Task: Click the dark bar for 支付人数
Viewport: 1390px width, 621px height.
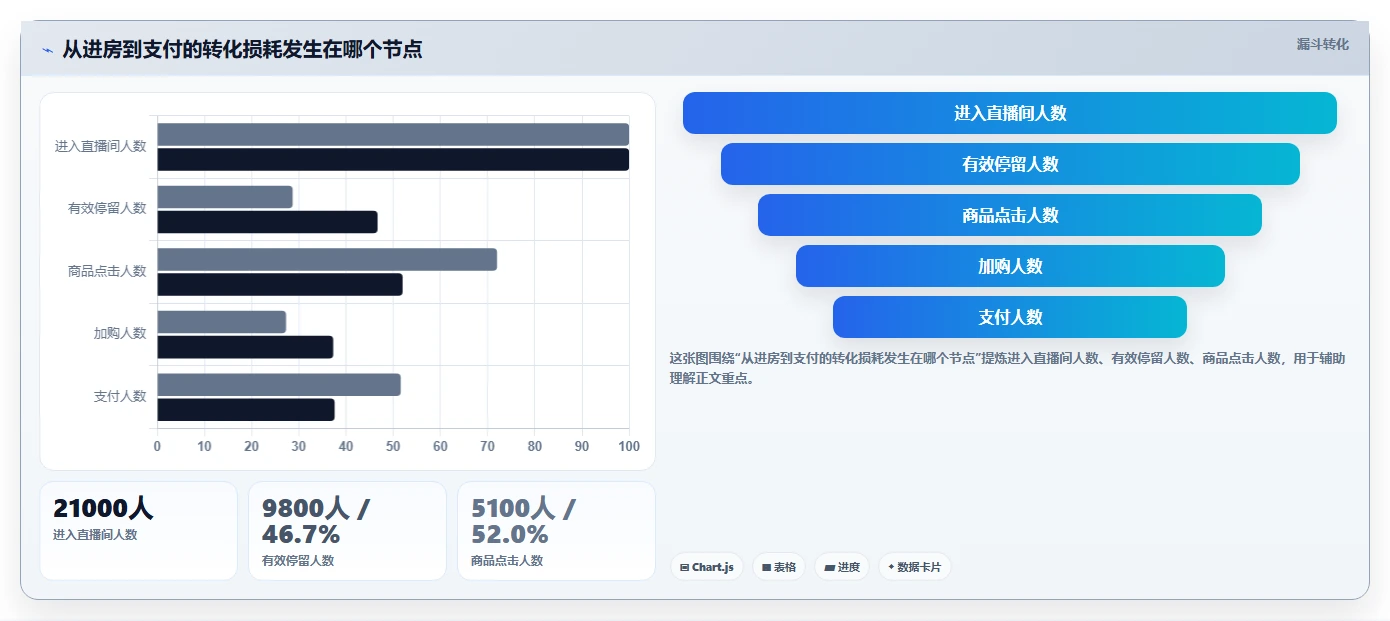Action: click(246, 410)
